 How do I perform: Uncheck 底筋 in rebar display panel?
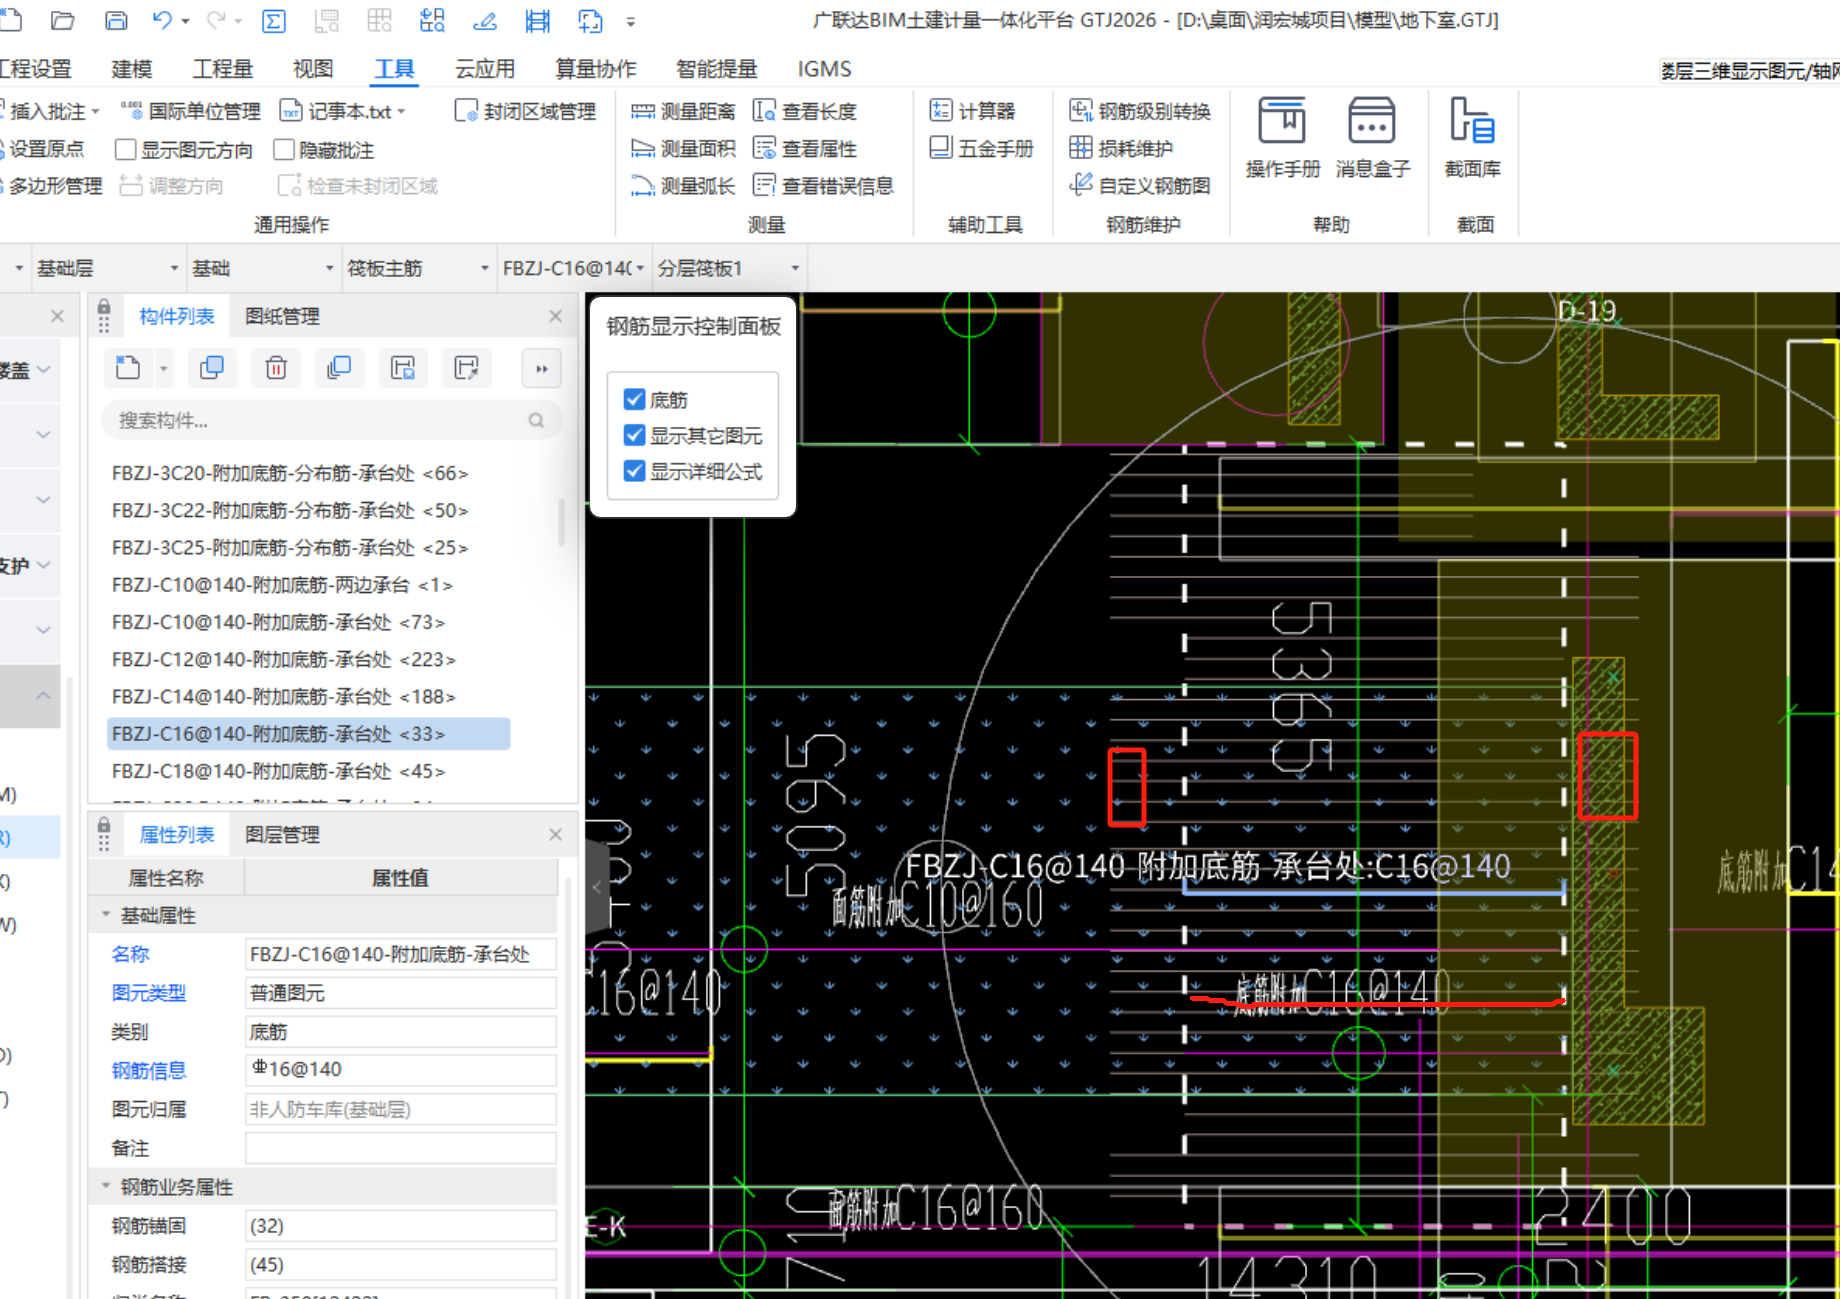point(634,399)
